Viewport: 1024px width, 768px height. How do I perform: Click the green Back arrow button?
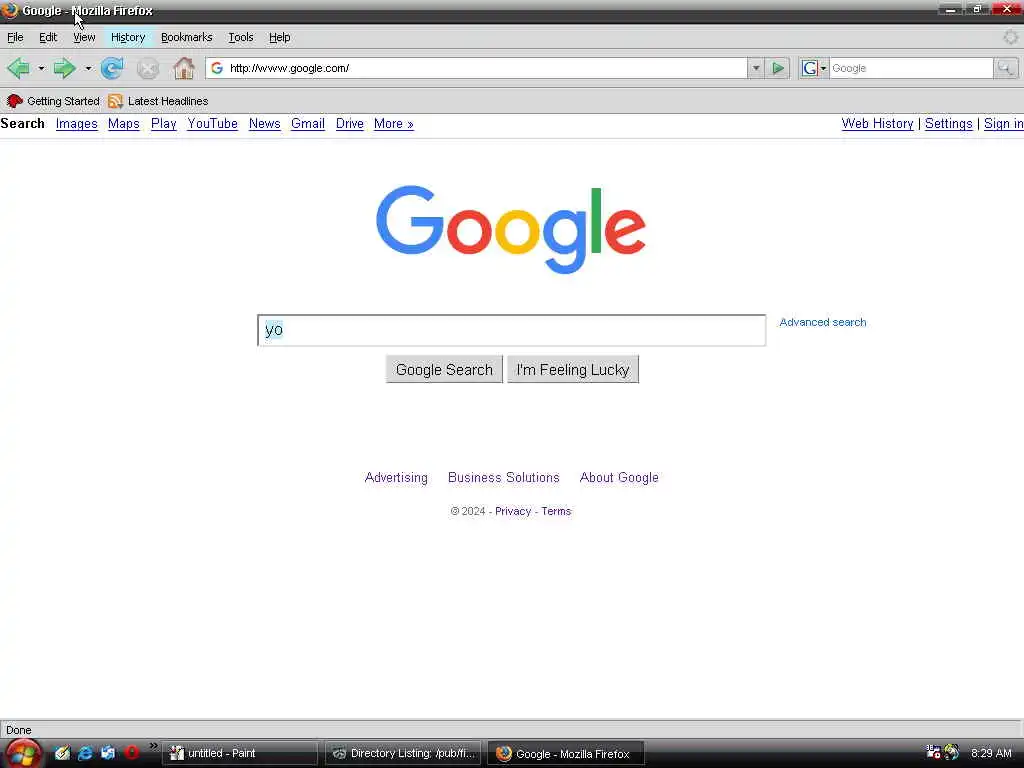click(18, 68)
